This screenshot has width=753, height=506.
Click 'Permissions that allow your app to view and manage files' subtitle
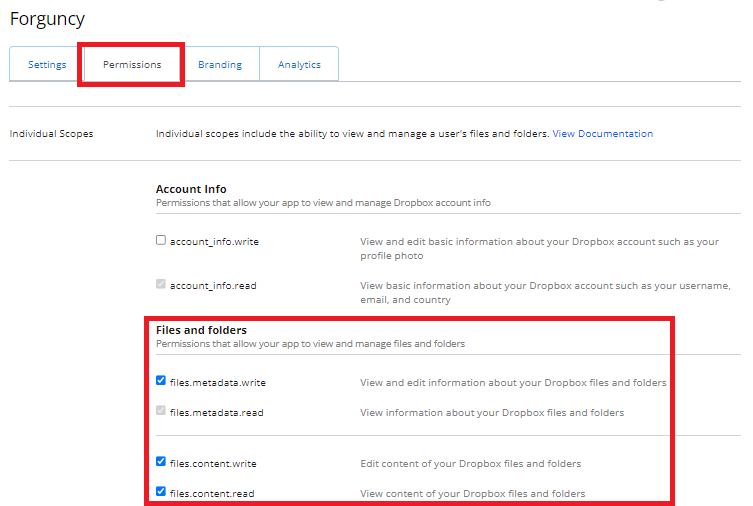tap(310, 344)
